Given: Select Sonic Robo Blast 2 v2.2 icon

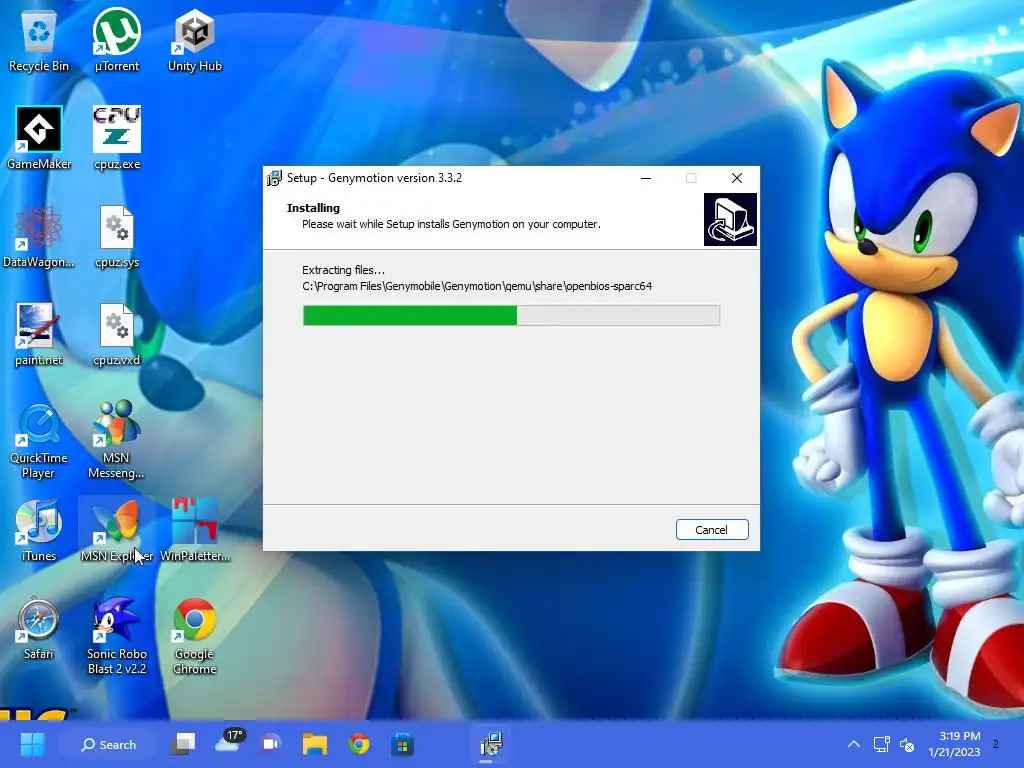Looking at the screenshot, I should click(117, 636).
